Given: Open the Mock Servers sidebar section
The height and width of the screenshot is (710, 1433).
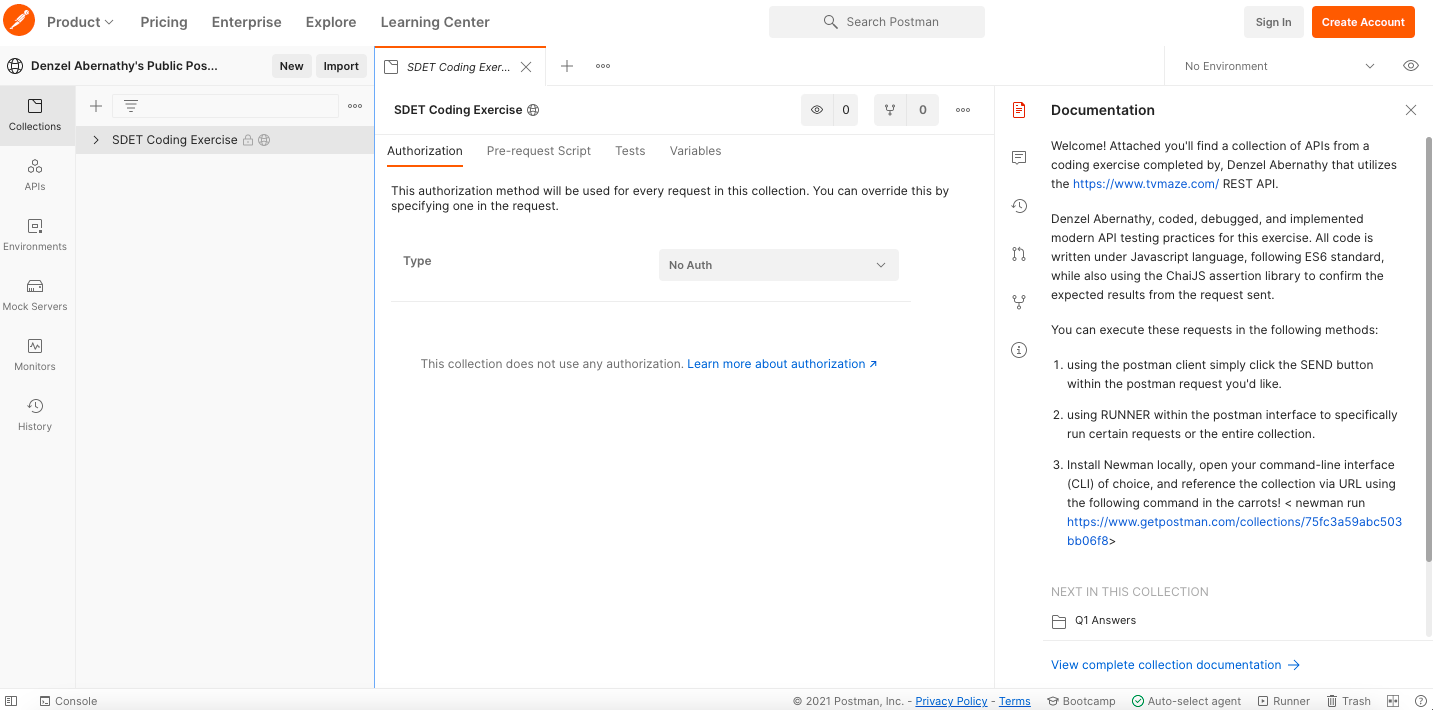Looking at the screenshot, I should pyautogui.click(x=36, y=295).
